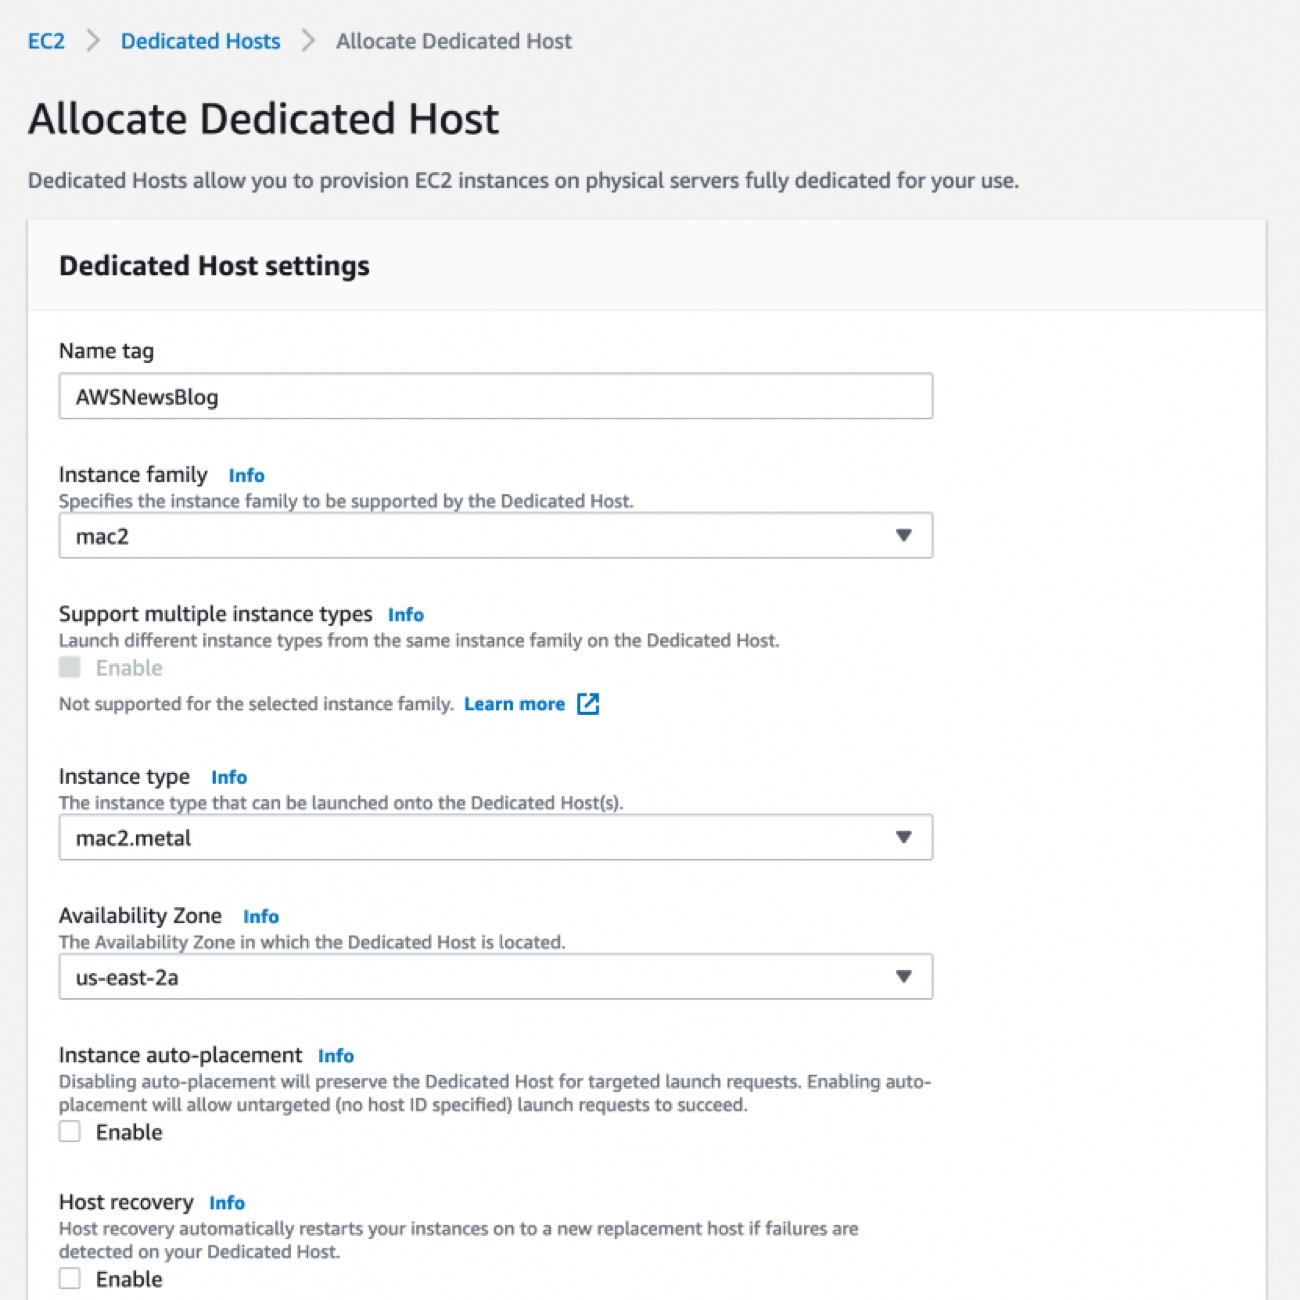Click the first breadcrumb chevron after EC2
This screenshot has width=1300, height=1300.
[93, 41]
